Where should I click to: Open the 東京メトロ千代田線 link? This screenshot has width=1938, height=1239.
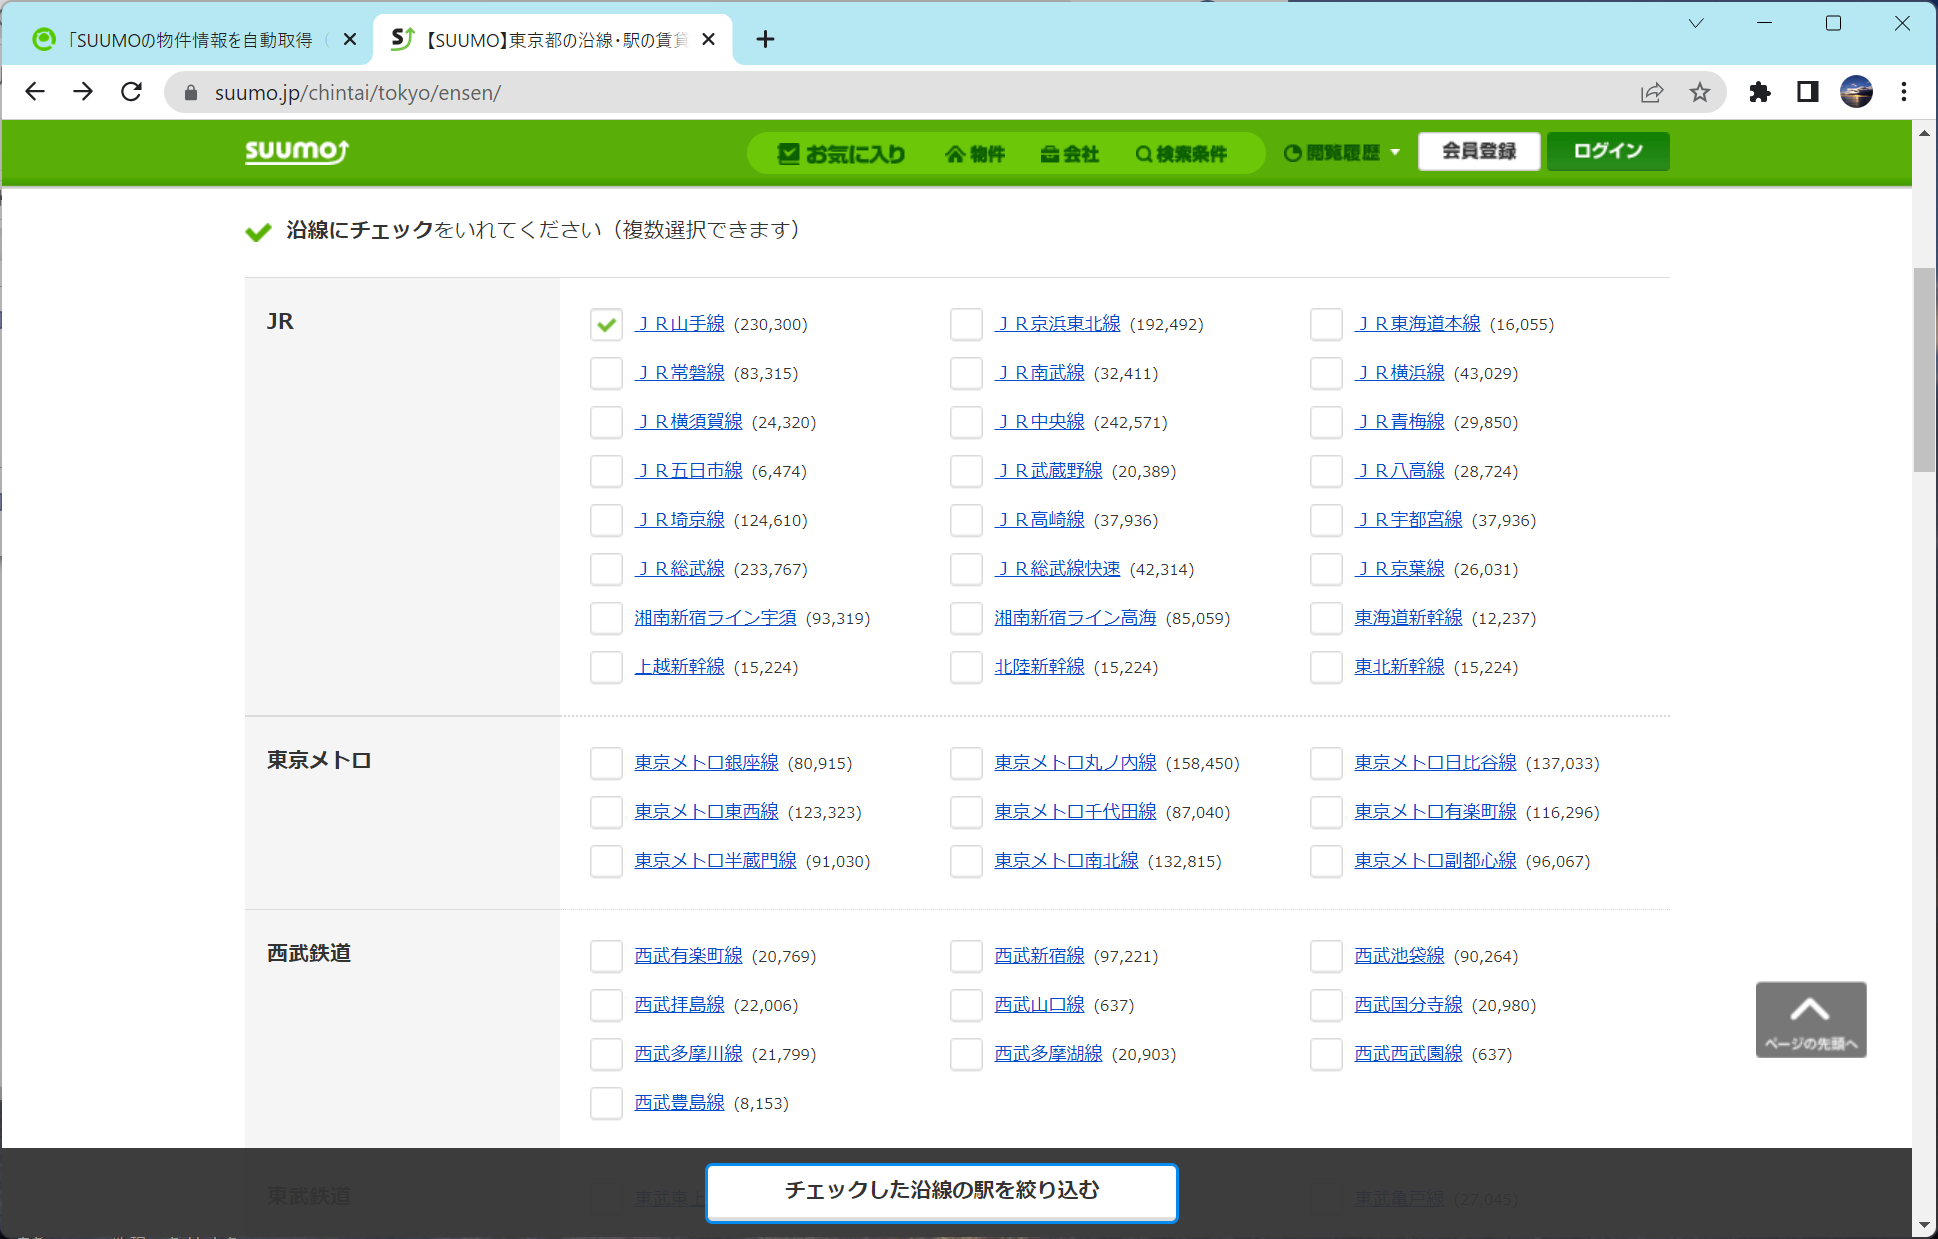[x=1076, y=812]
